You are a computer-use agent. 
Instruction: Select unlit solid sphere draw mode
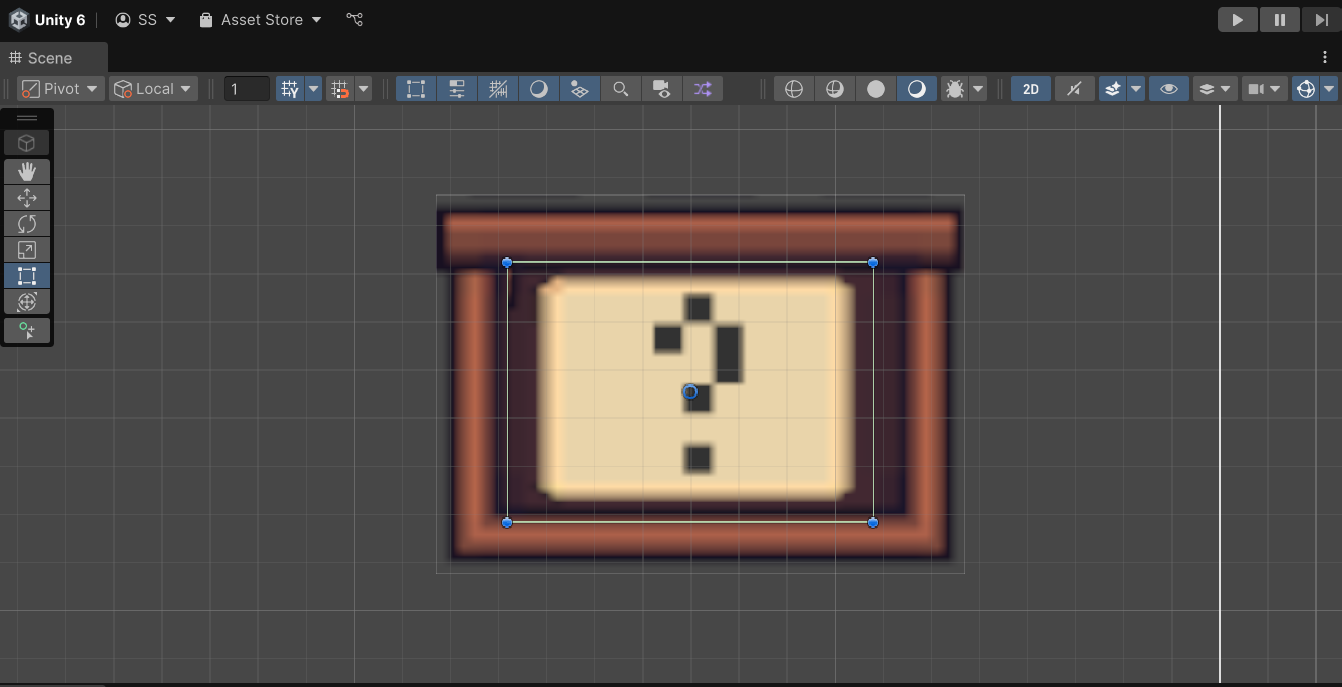[x=876, y=89]
